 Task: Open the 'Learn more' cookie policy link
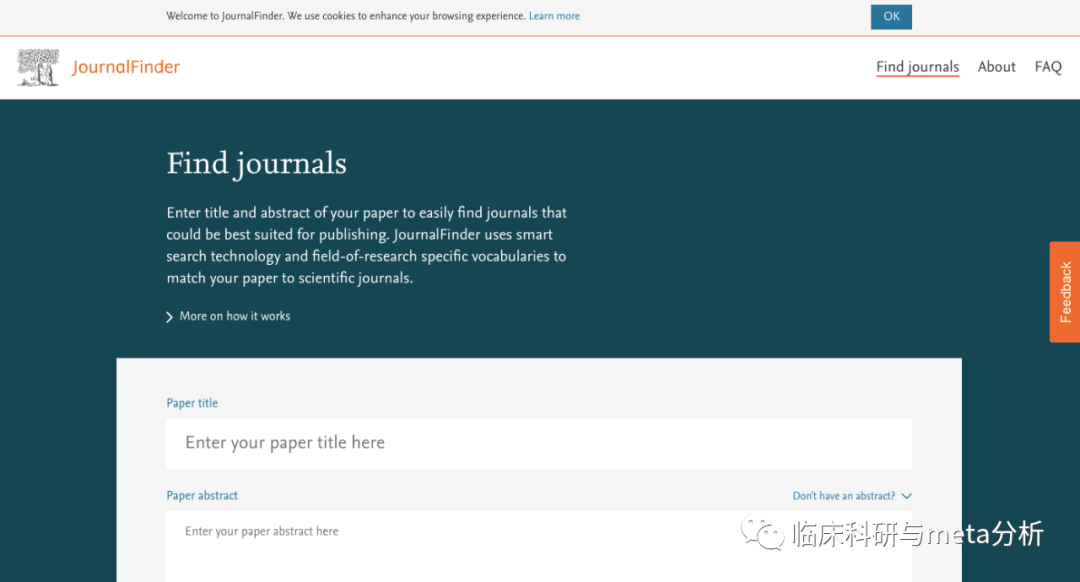tap(554, 16)
